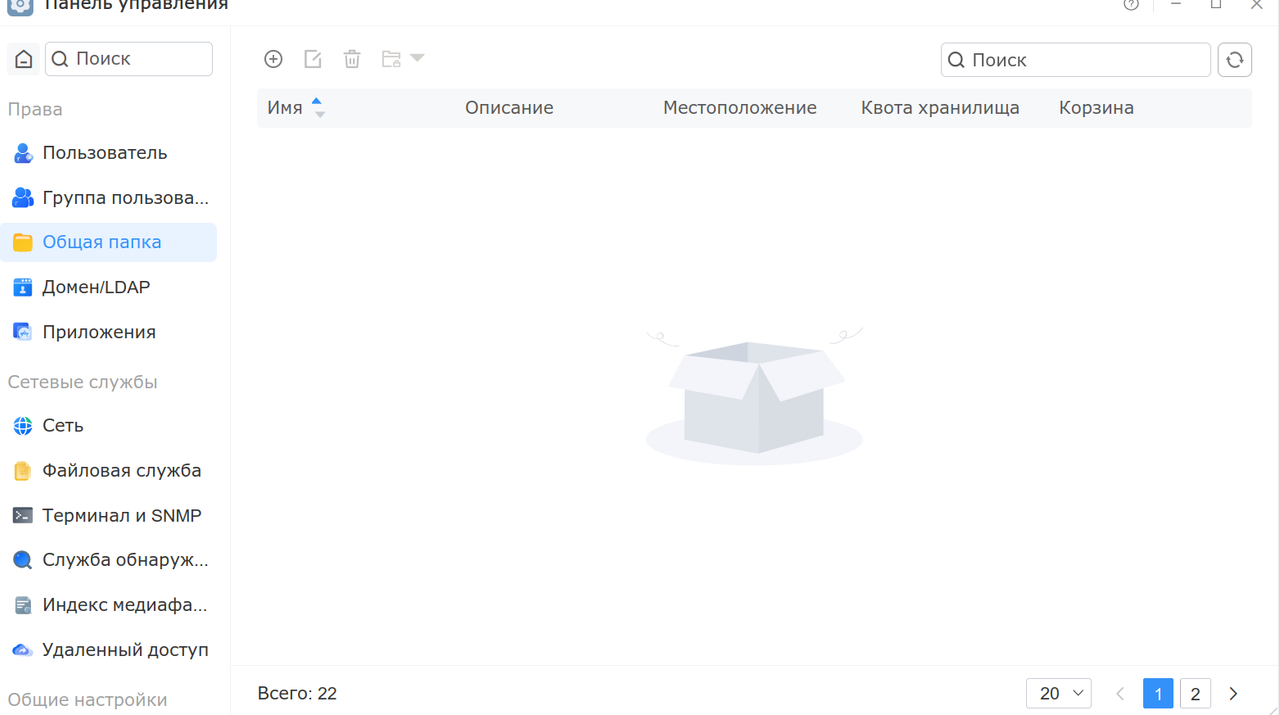Open Домен/LDAP settings
The width and height of the screenshot is (1279, 715).
(108, 287)
